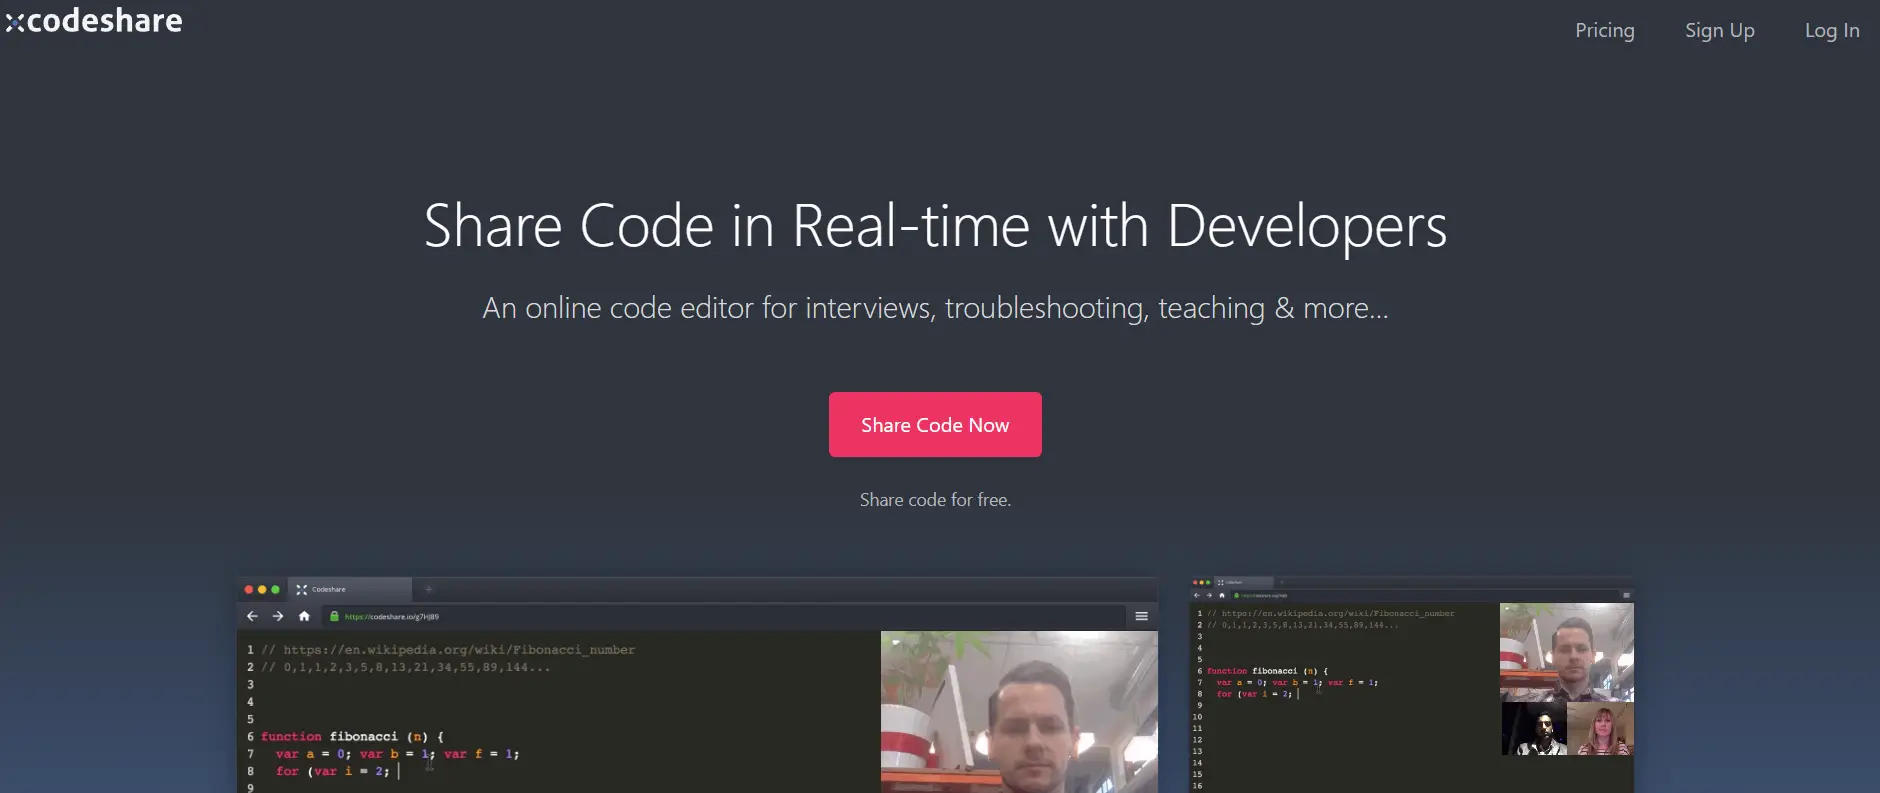Click the main headline 'Share Code in Real-time with Developers'

point(935,226)
